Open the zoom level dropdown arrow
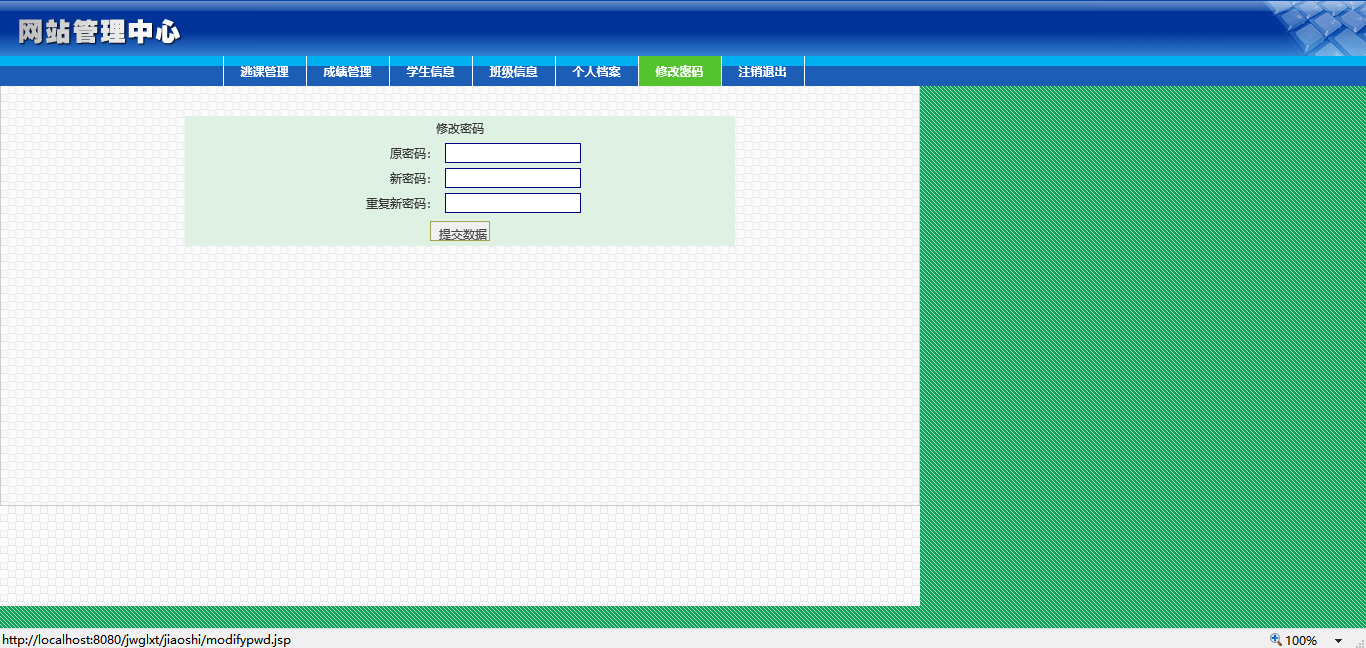The width and height of the screenshot is (1366, 648). (1339, 641)
